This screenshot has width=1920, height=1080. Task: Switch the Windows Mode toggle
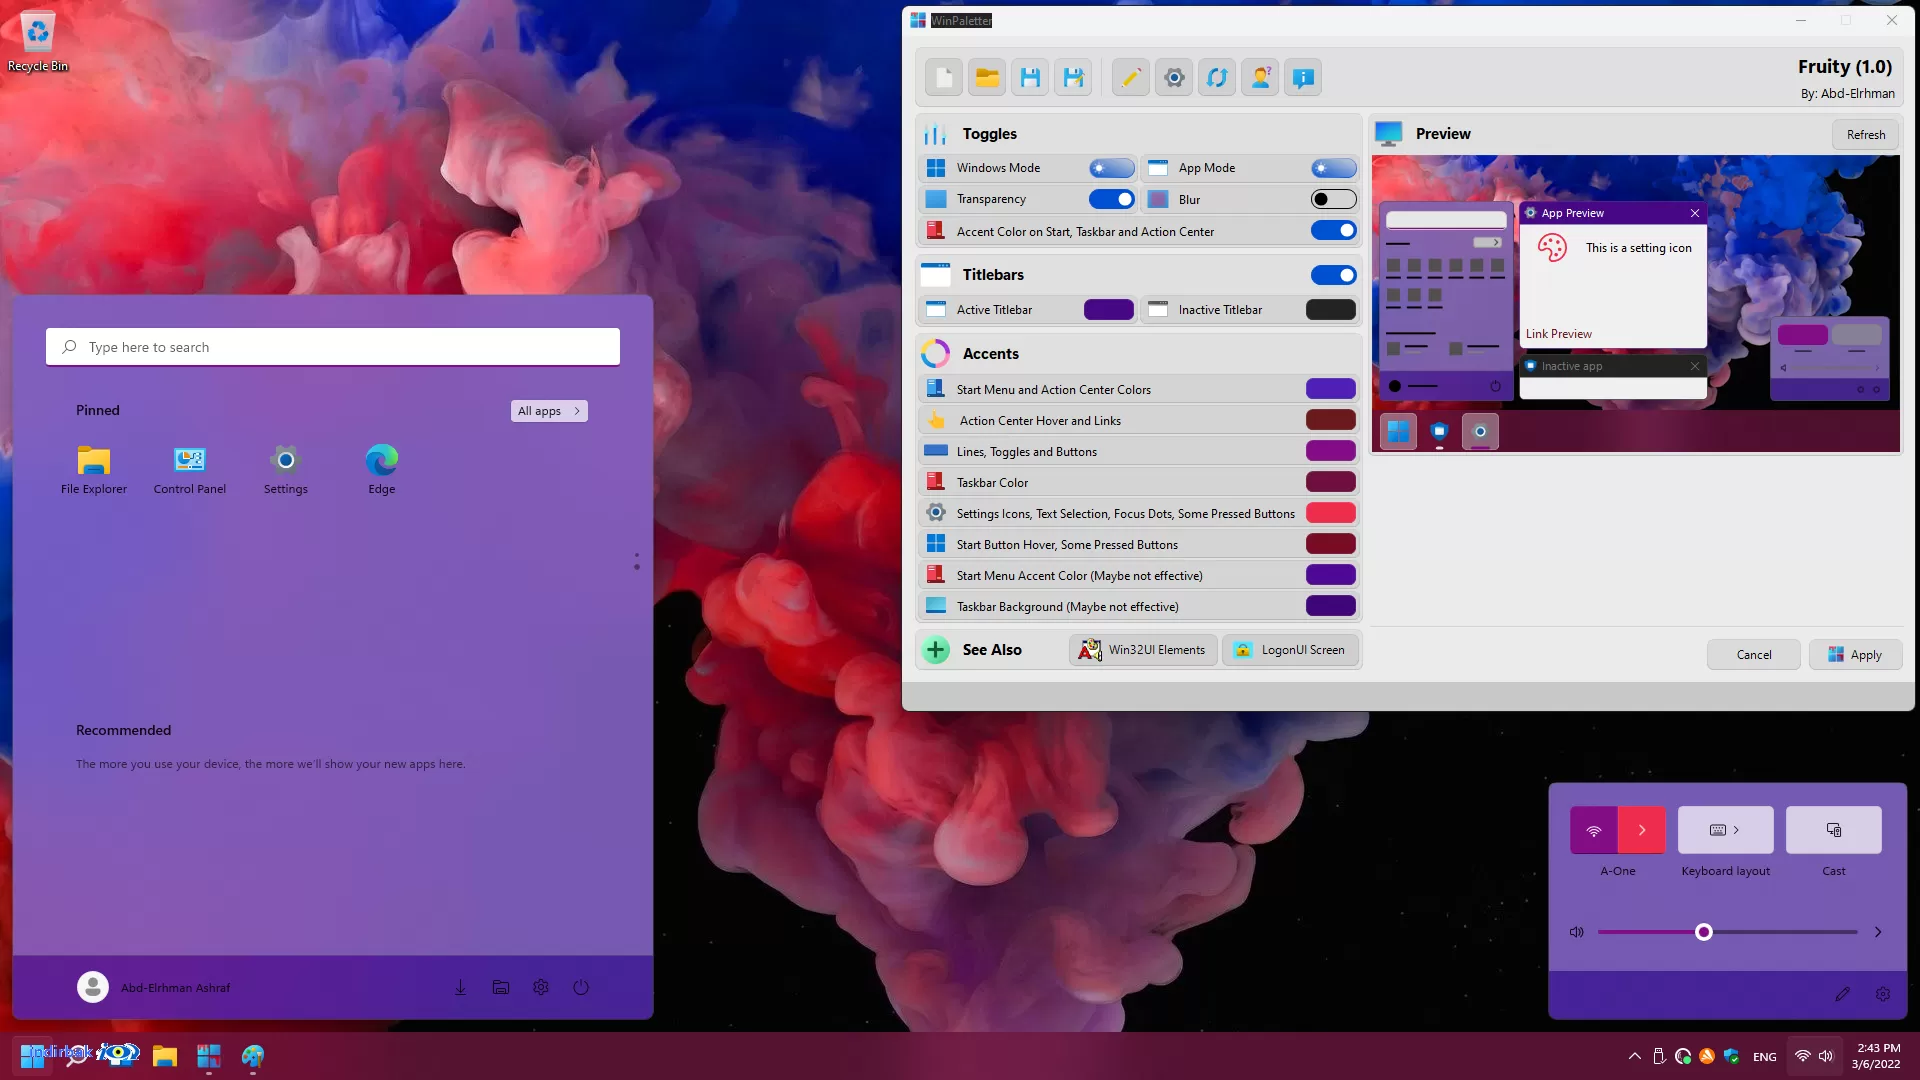pyautogui.click(x=1111, y=168)
